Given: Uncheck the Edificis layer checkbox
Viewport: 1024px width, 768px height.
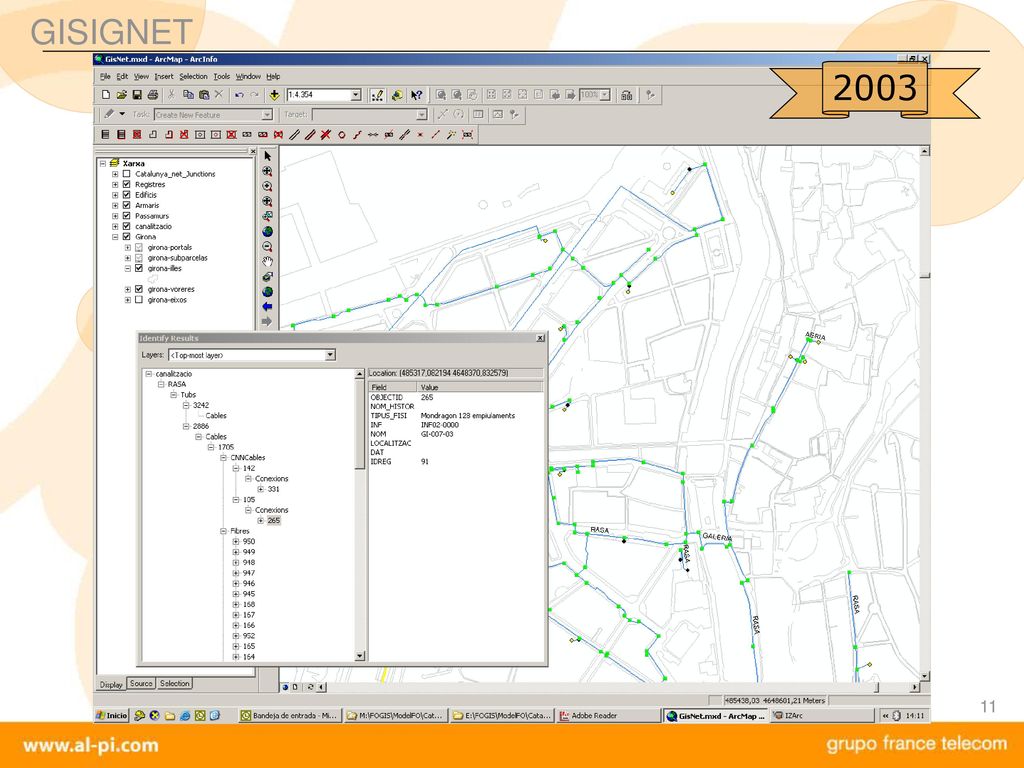Looking at the screenshot, I should [127, 195].
